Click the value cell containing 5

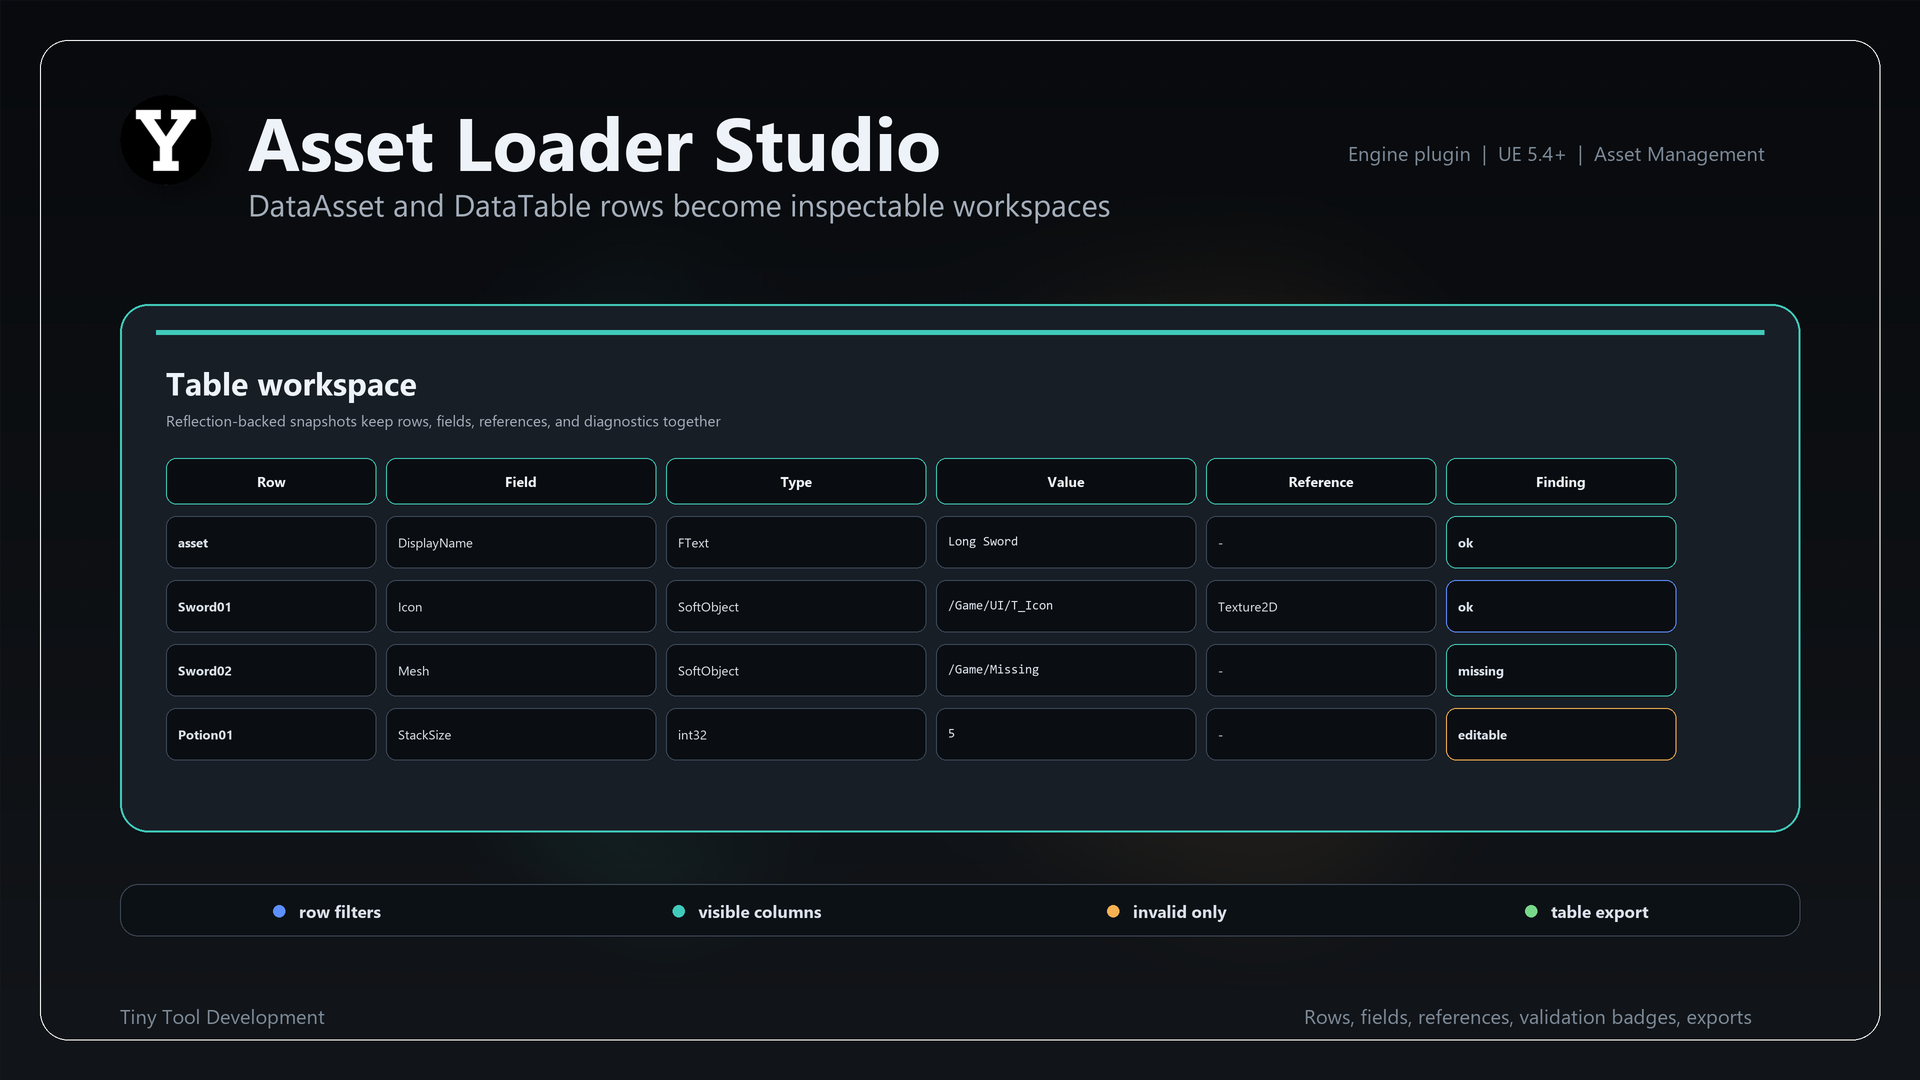pyautogui.click(x=1066, y=734)
